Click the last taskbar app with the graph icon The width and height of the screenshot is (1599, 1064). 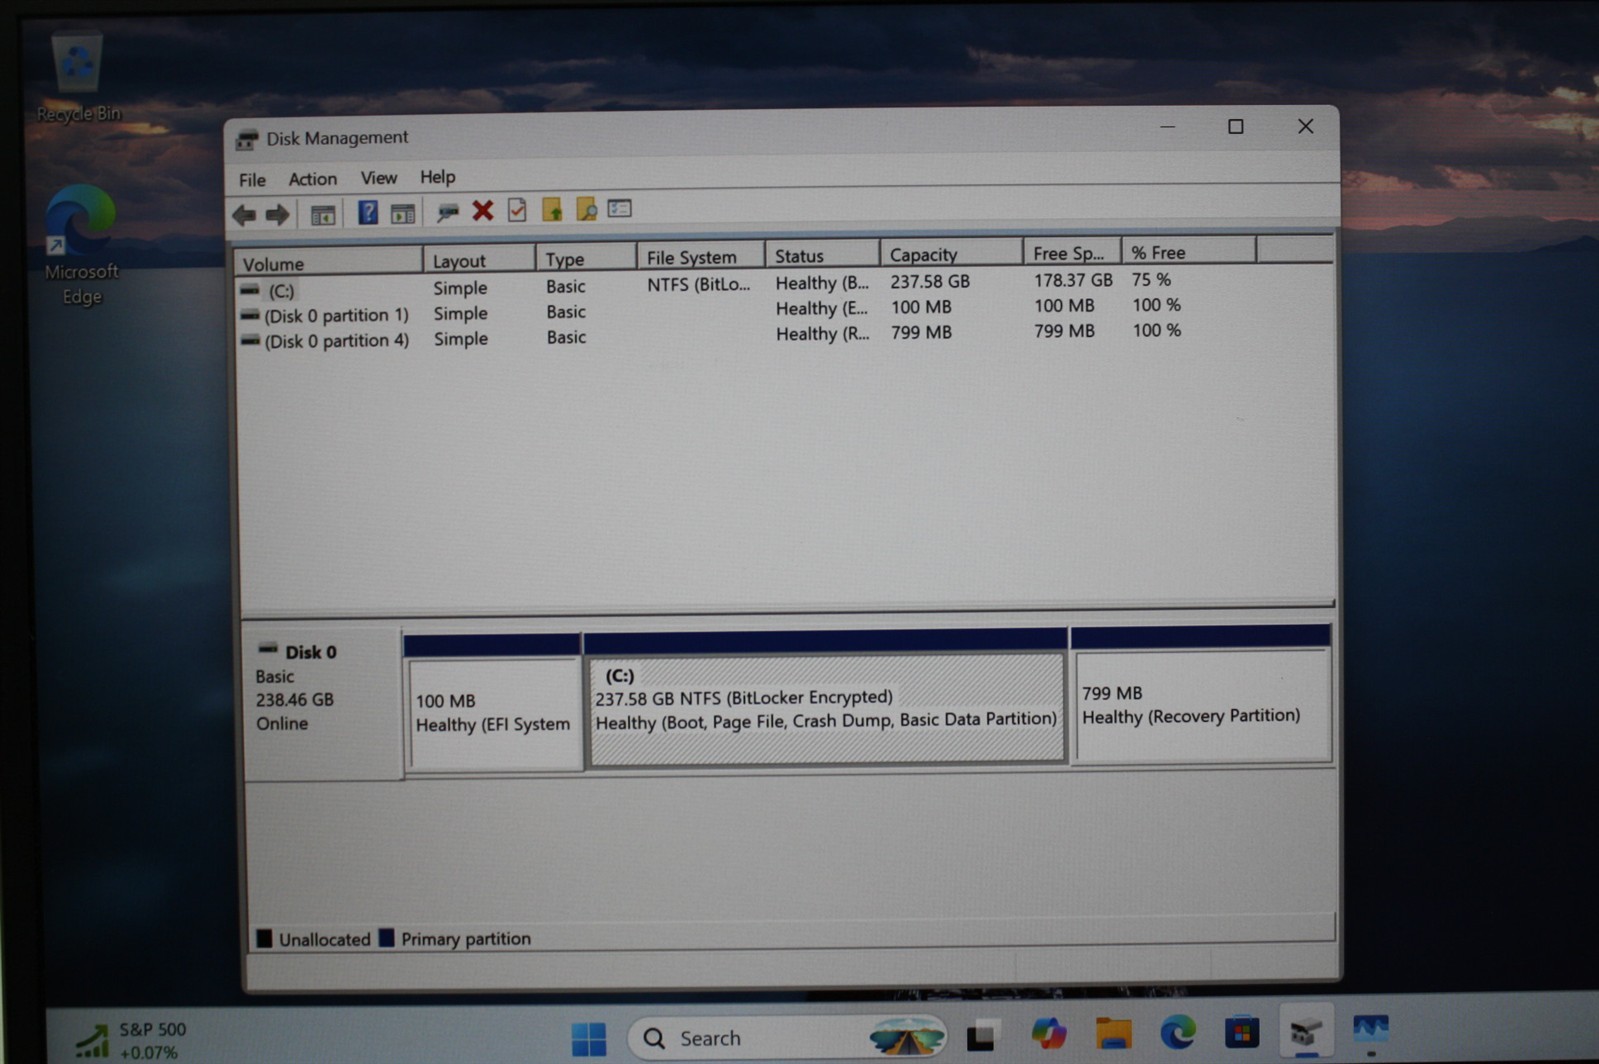tap(1370, 1028)
